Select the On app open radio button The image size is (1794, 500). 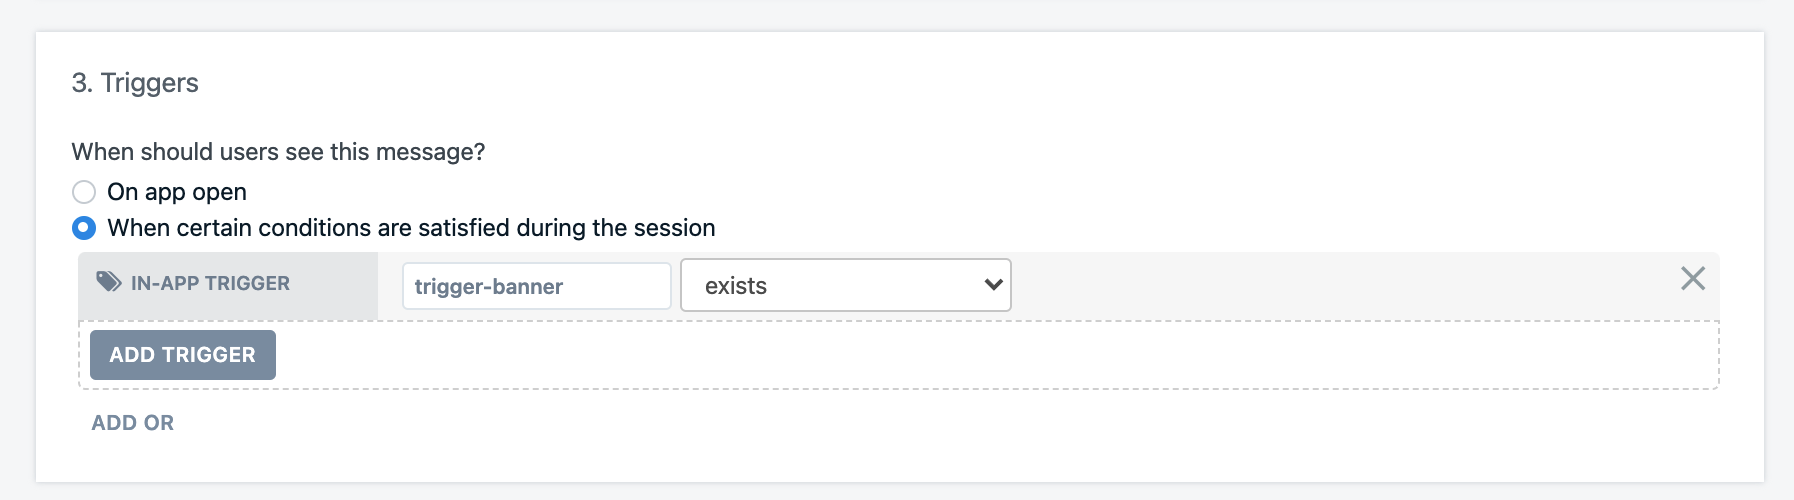tap(84, 192)
